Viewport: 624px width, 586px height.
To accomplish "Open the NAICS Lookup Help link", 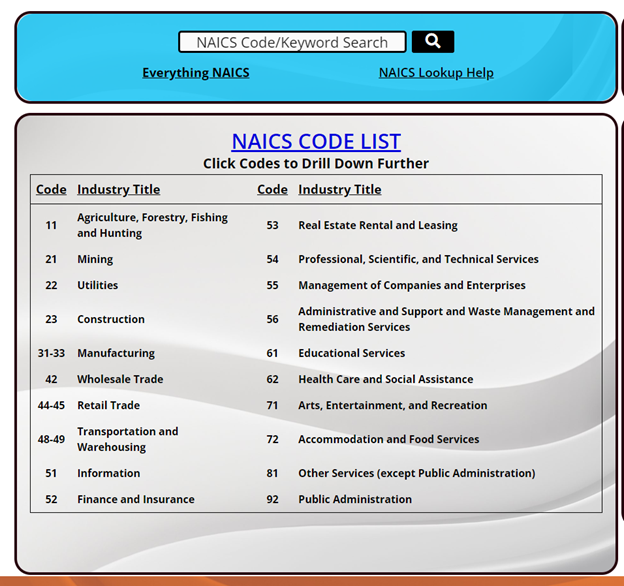I will [x=435, y=72].
